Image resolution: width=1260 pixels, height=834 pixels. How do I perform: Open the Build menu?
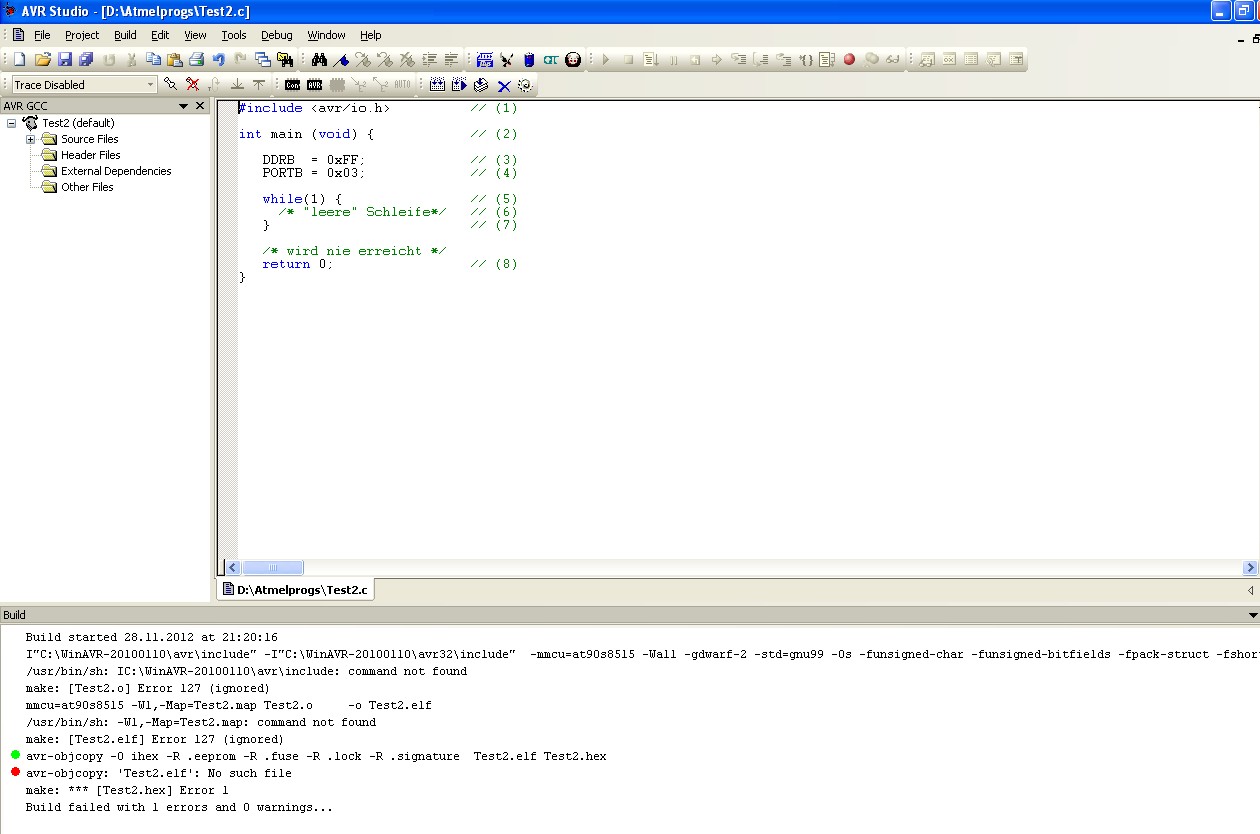pos(125,35)
